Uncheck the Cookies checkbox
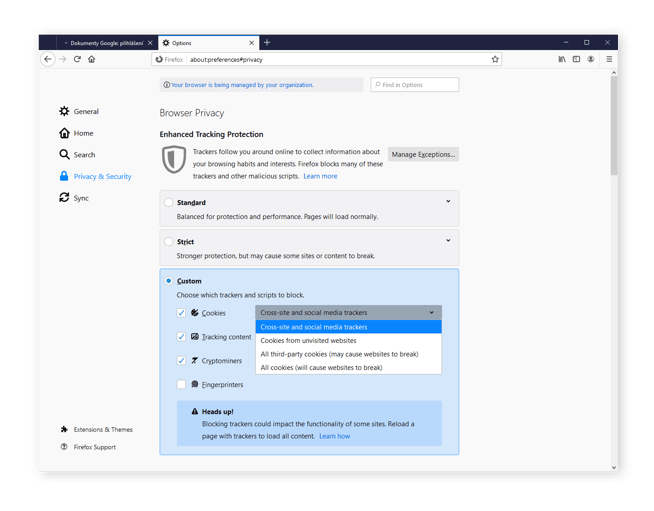The width and height of the screenshot is (654, 511). (181, 312)
